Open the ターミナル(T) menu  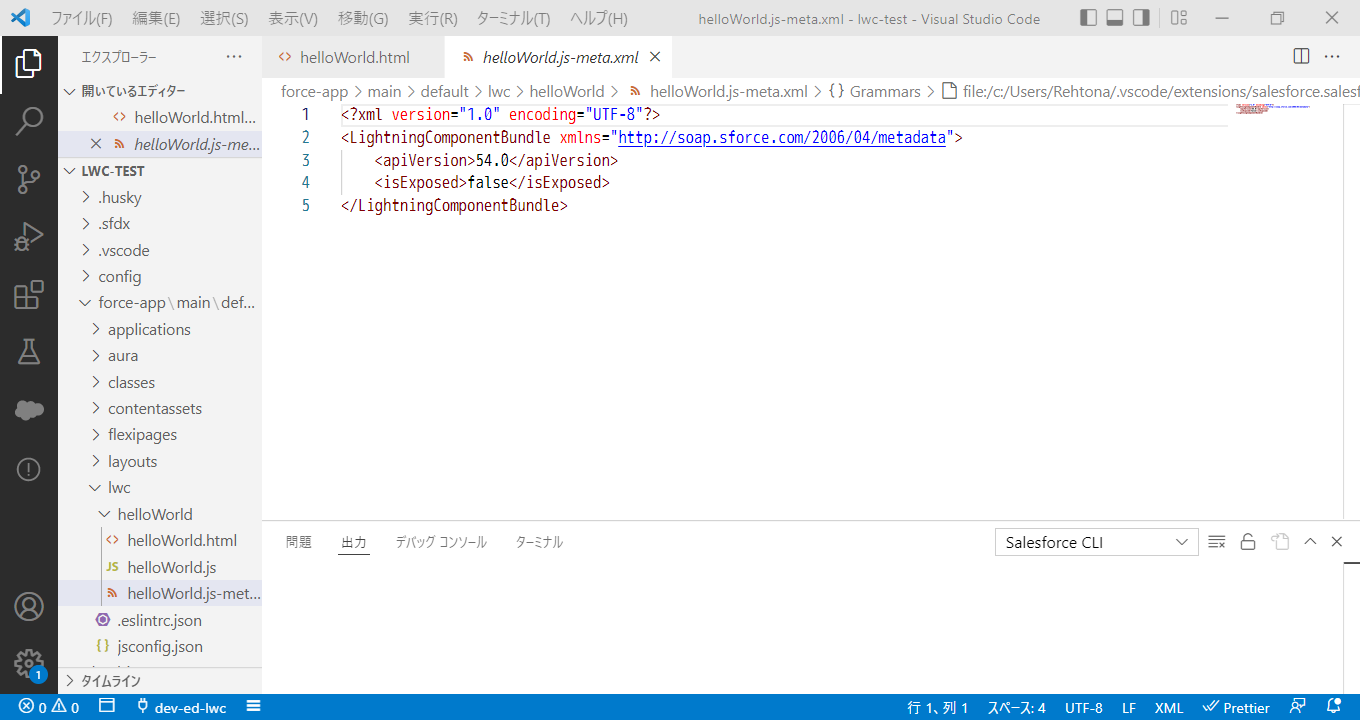click(x=513, y=19)
